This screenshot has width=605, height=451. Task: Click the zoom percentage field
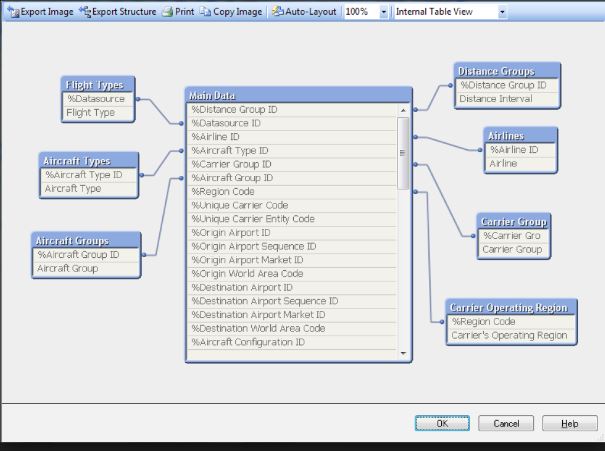click(x=362, y=12)
